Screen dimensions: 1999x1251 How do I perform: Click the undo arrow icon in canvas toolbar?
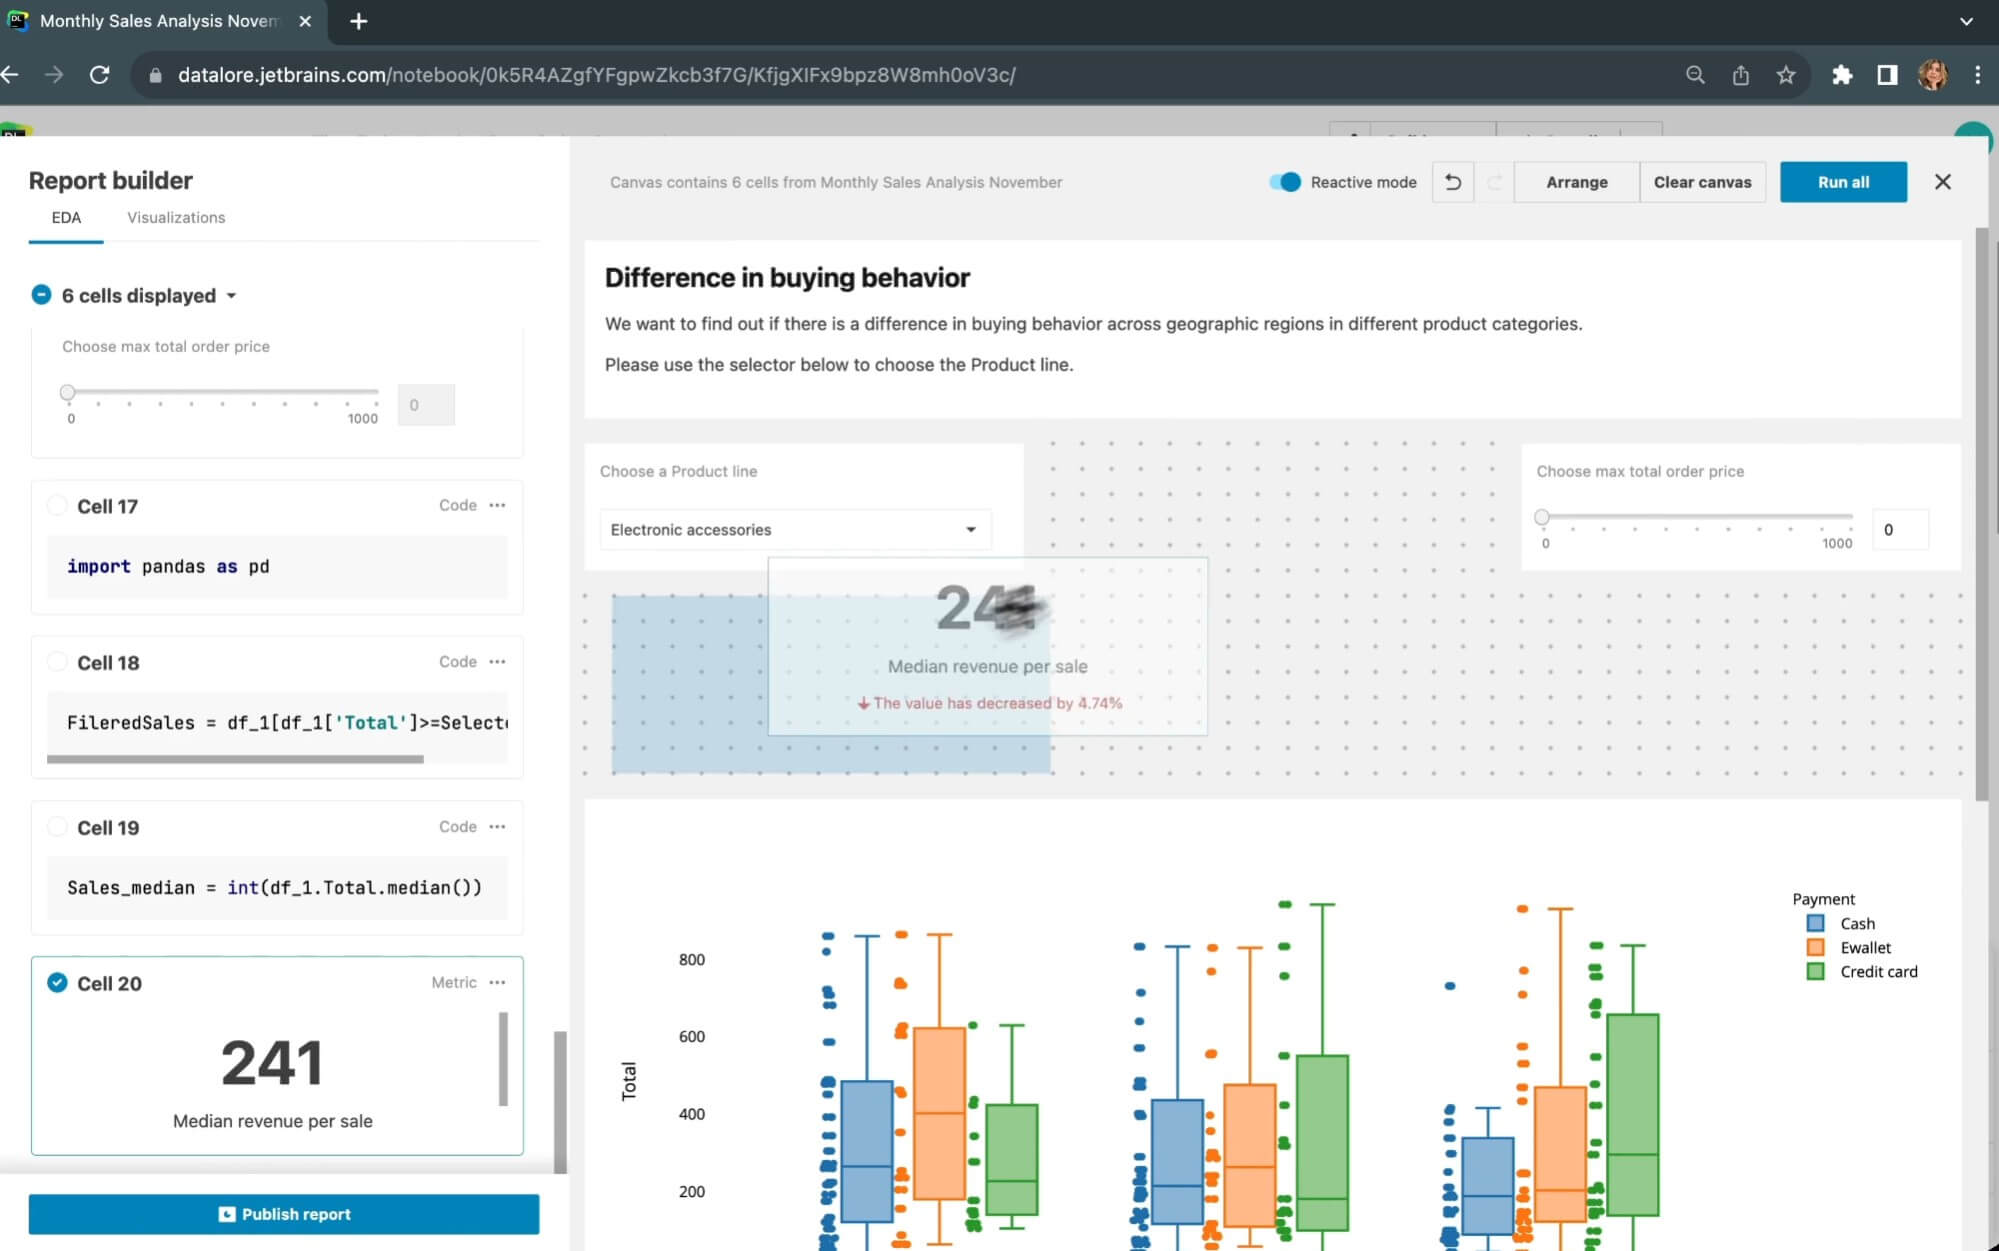[x=1453, y=182]
